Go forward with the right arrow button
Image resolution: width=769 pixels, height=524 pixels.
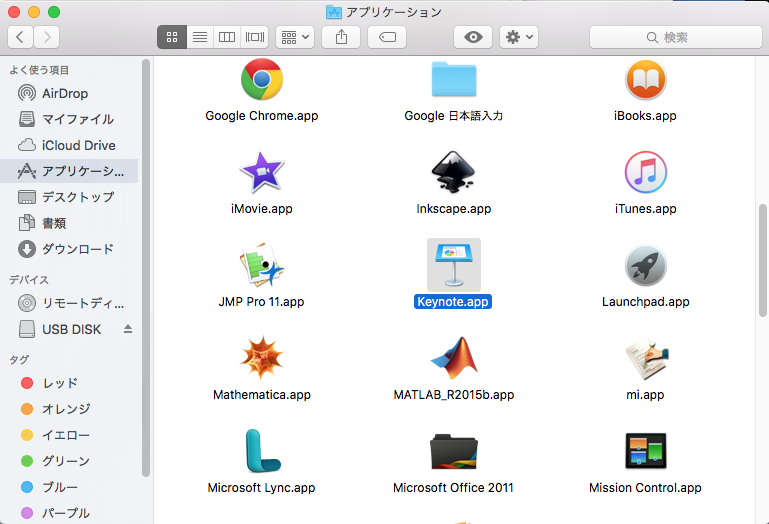tap(47, 37)
